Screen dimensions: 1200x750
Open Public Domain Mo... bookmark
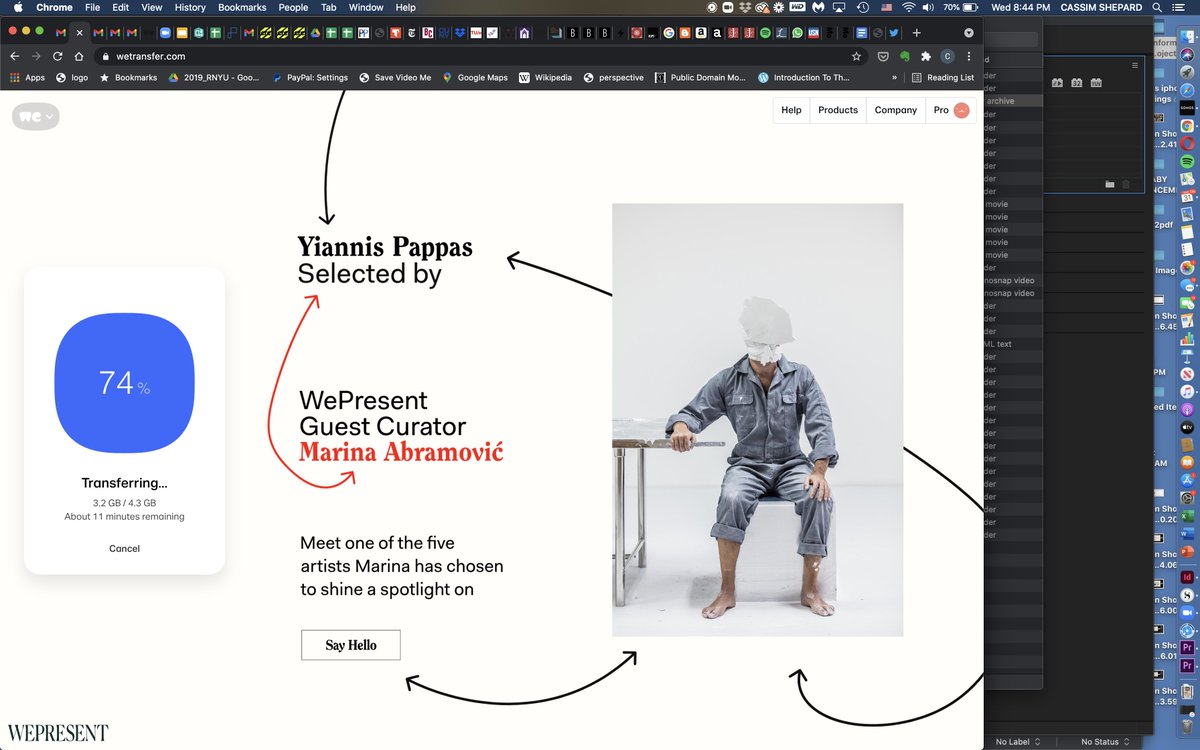[x=701, y=77]
